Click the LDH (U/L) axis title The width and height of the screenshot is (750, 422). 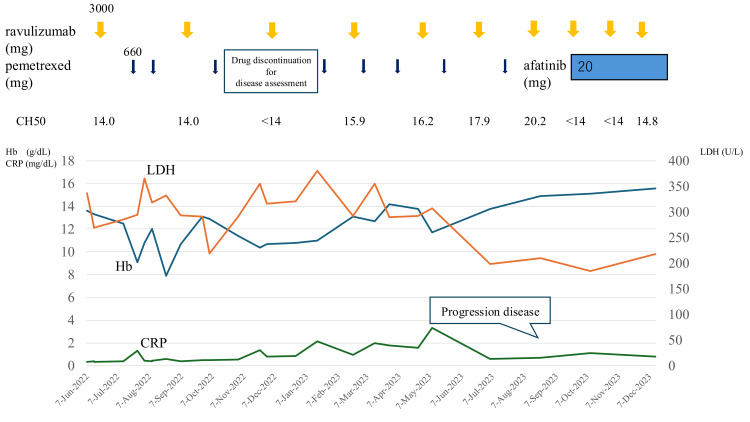[x=721, y=152]
